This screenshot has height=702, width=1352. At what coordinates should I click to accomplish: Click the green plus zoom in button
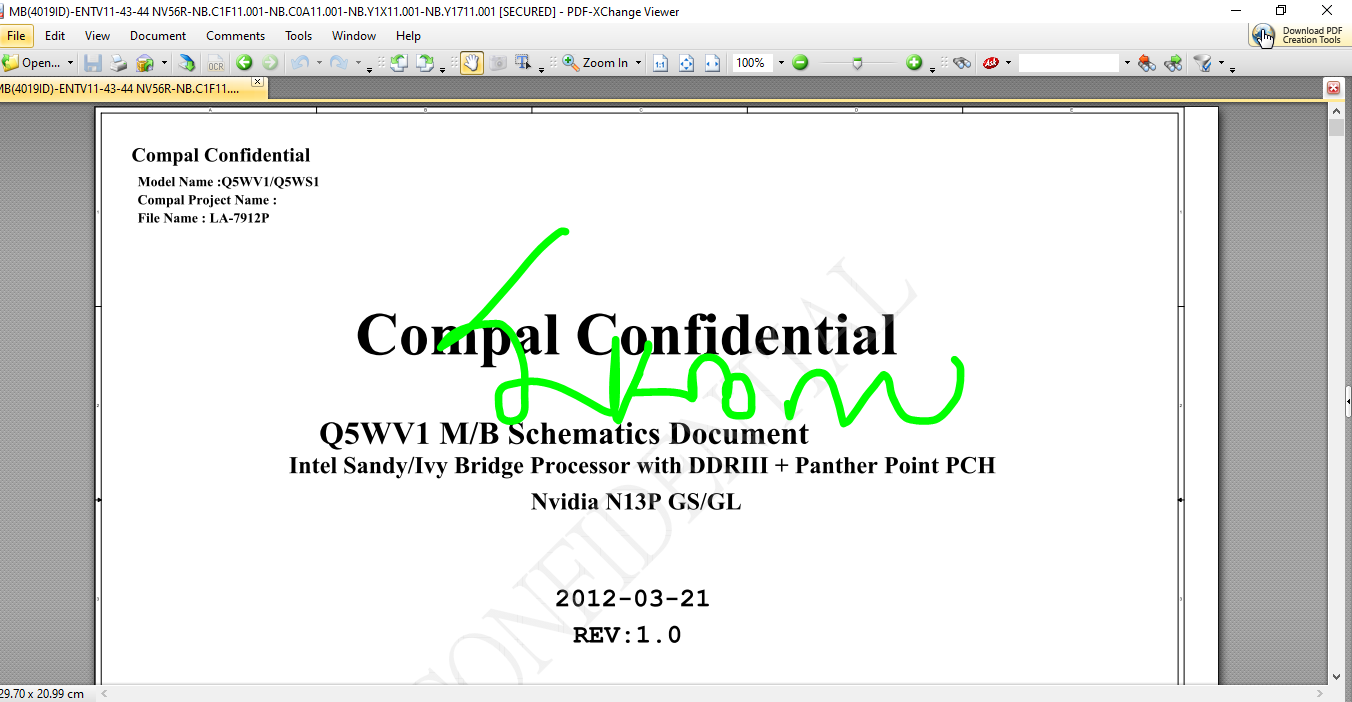point(914,63)
